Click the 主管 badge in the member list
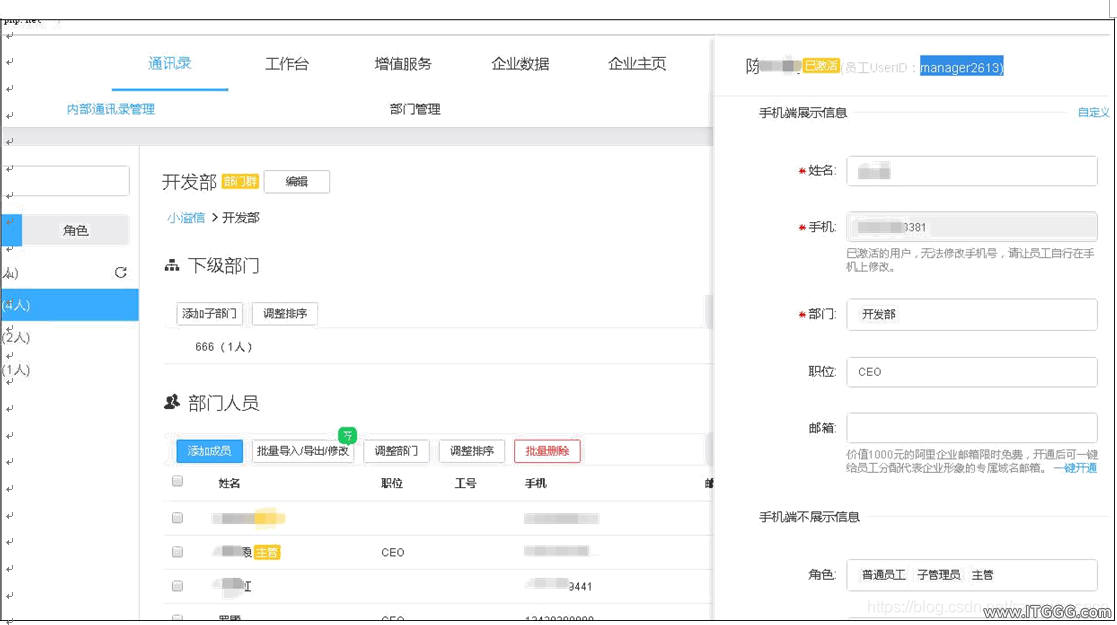 266,552
